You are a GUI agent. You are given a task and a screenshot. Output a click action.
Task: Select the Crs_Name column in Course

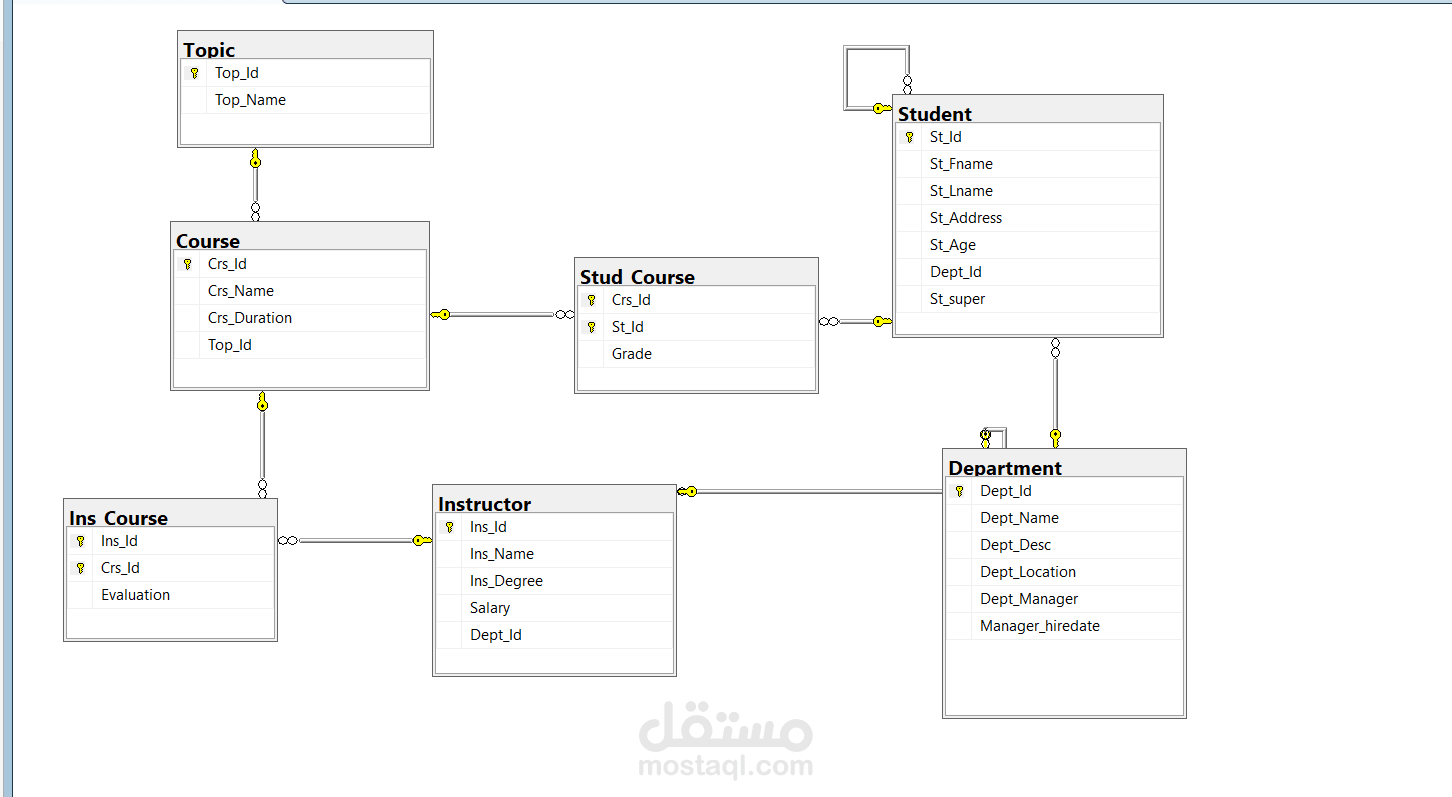click(300, 291)
